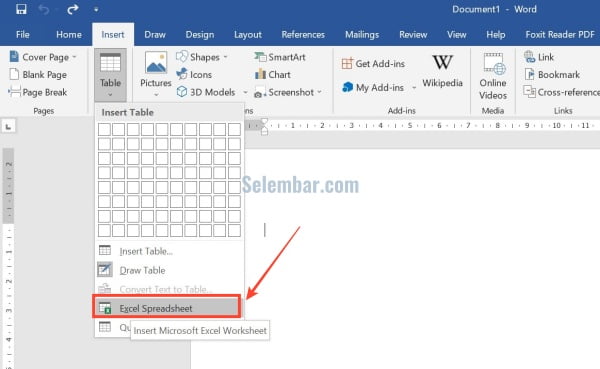Click the Insert Table... menu icon
This screenshot has height=369, width=600.
[x=105, y=250]
